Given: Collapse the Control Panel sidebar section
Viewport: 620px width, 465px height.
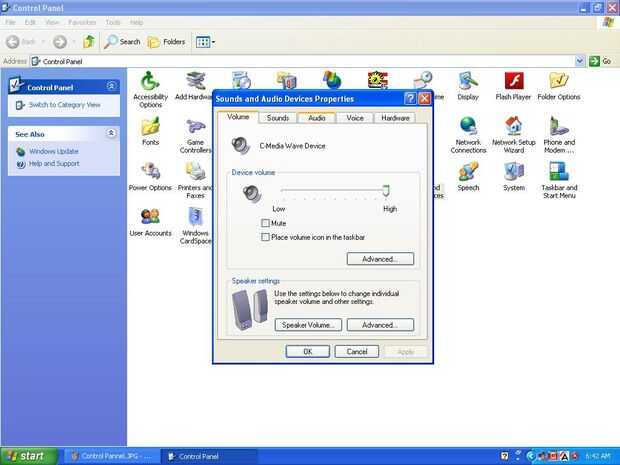Looking at the screenshot, I should tap(111, 86).
